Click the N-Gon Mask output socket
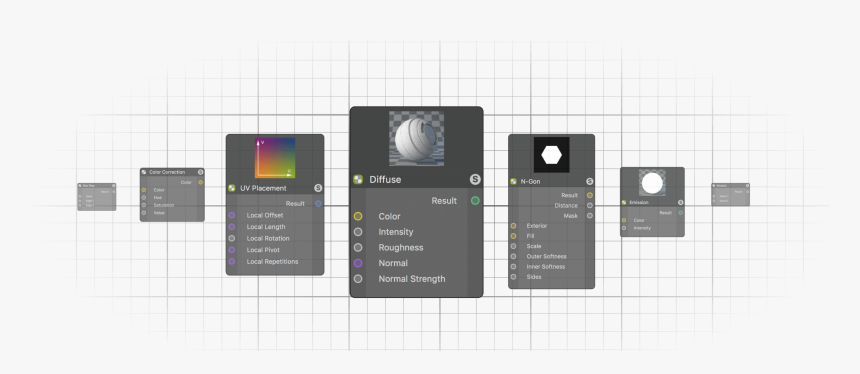Screen dimensions: 860x374 tap(590, 216)
